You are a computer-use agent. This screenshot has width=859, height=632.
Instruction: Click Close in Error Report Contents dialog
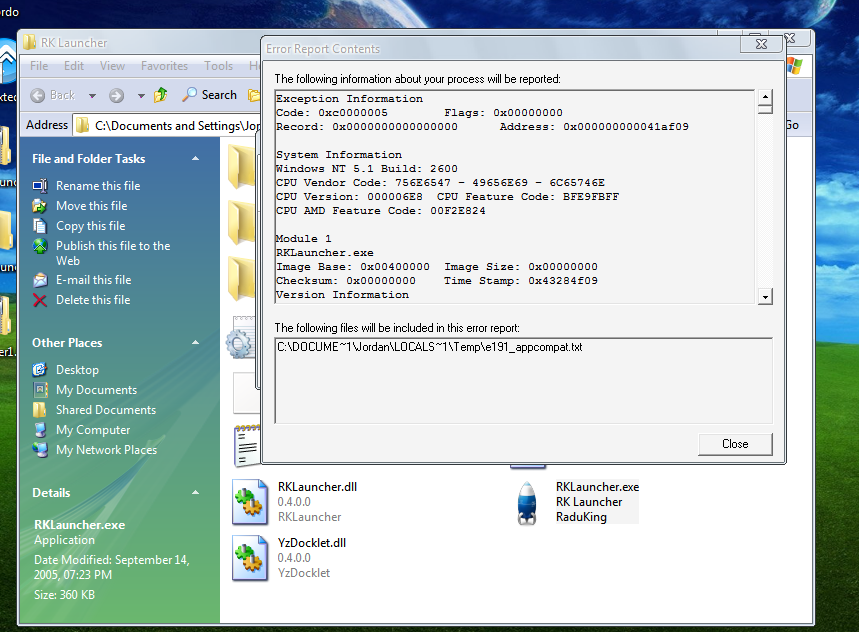735,444
